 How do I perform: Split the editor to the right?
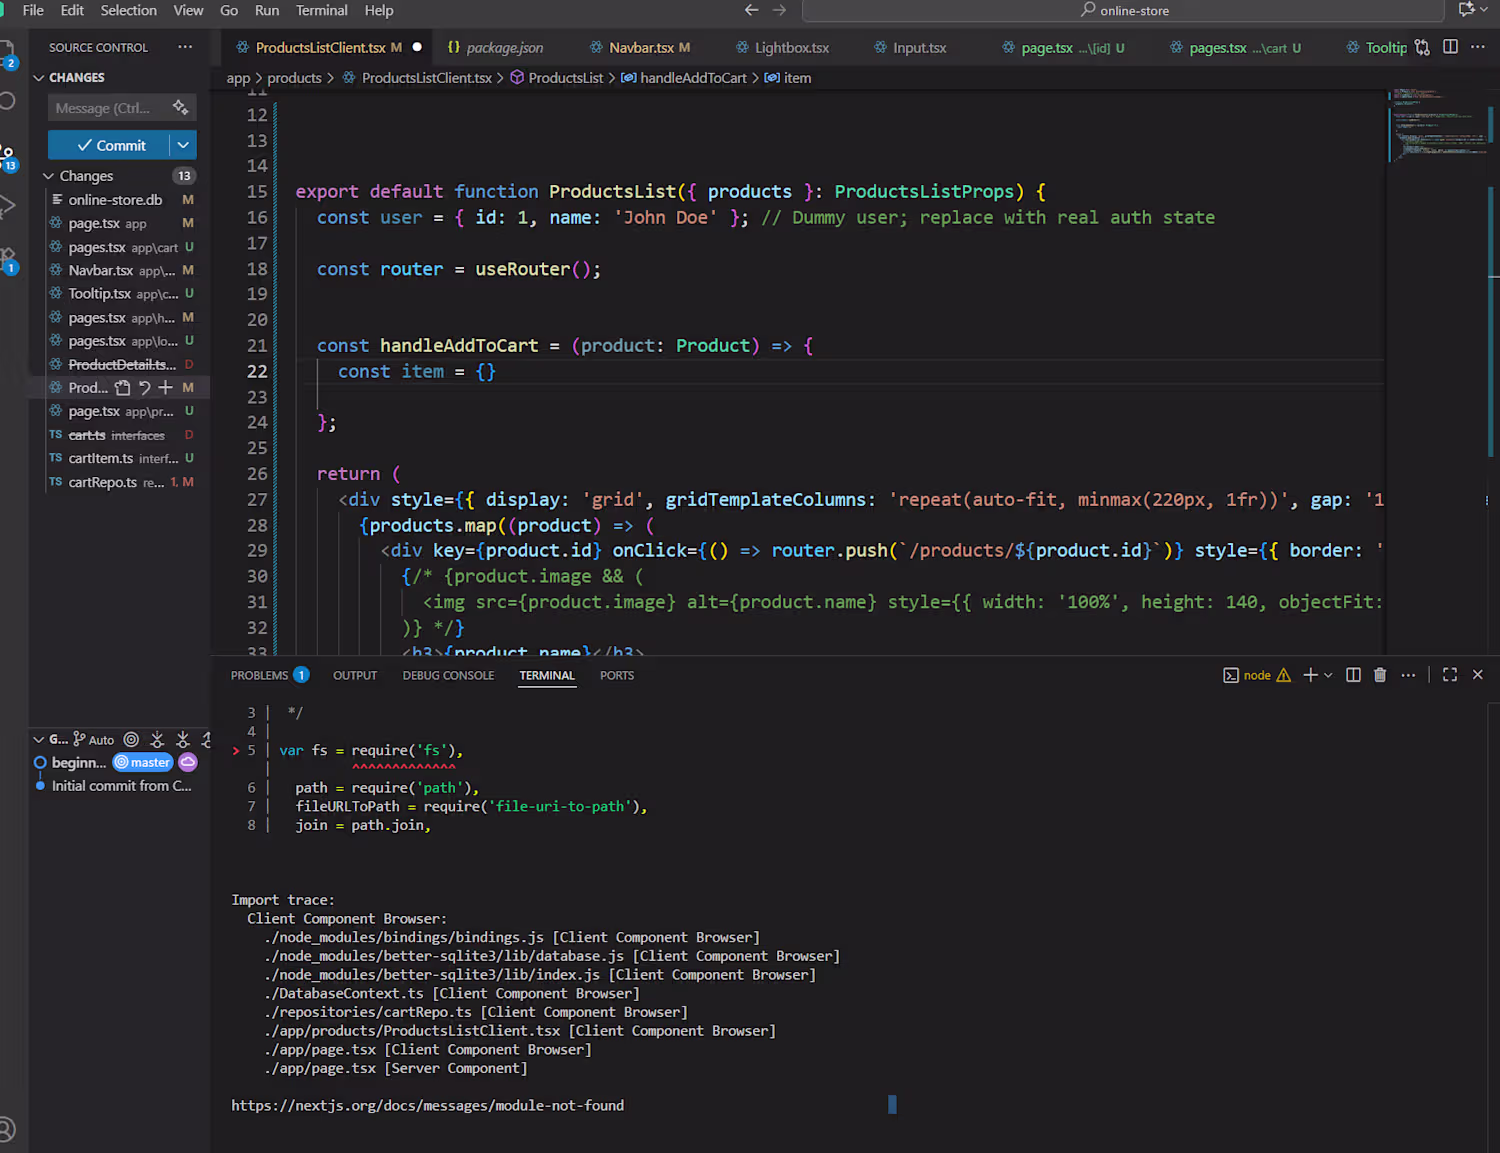(x=1450, y=47)
